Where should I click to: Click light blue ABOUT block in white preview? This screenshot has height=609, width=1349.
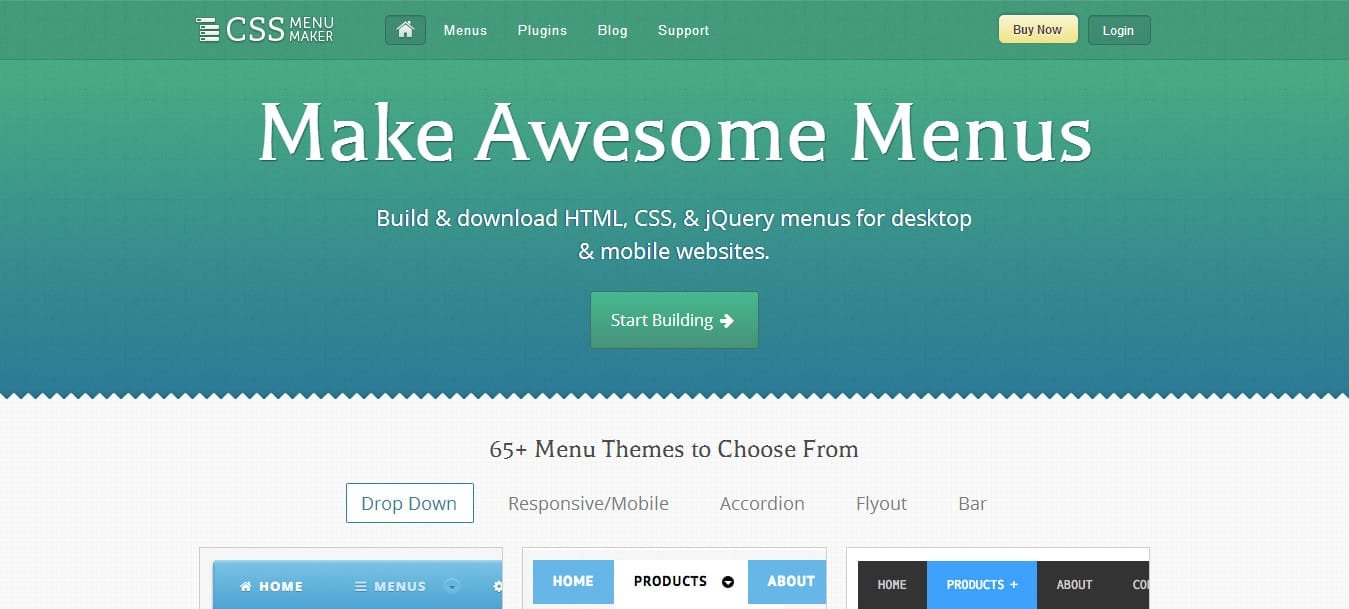click(787, 581)
